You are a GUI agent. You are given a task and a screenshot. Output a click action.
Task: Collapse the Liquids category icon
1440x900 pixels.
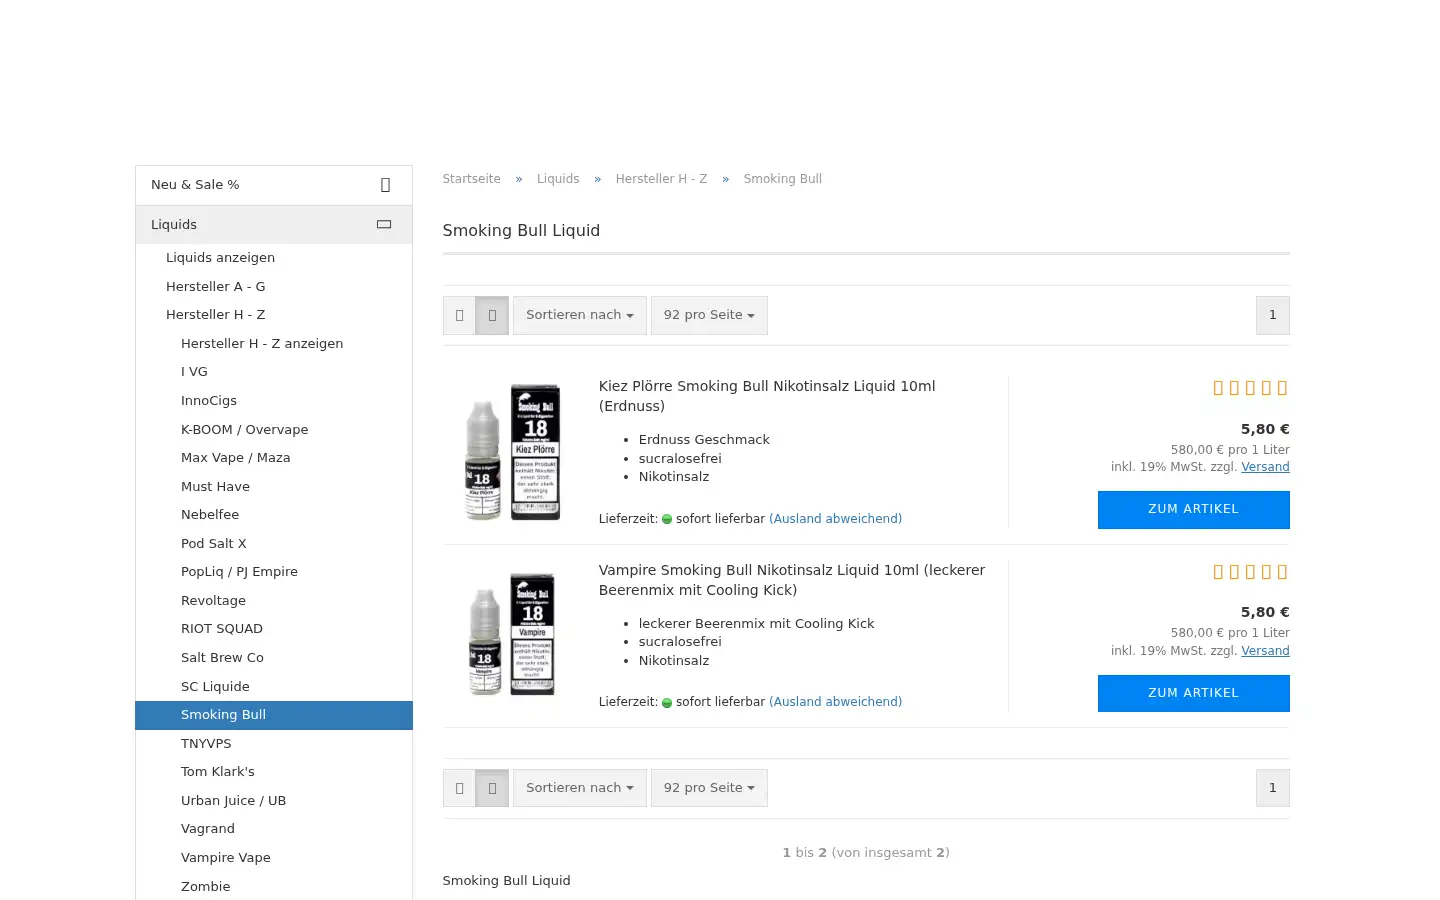[x=384, y=225]
